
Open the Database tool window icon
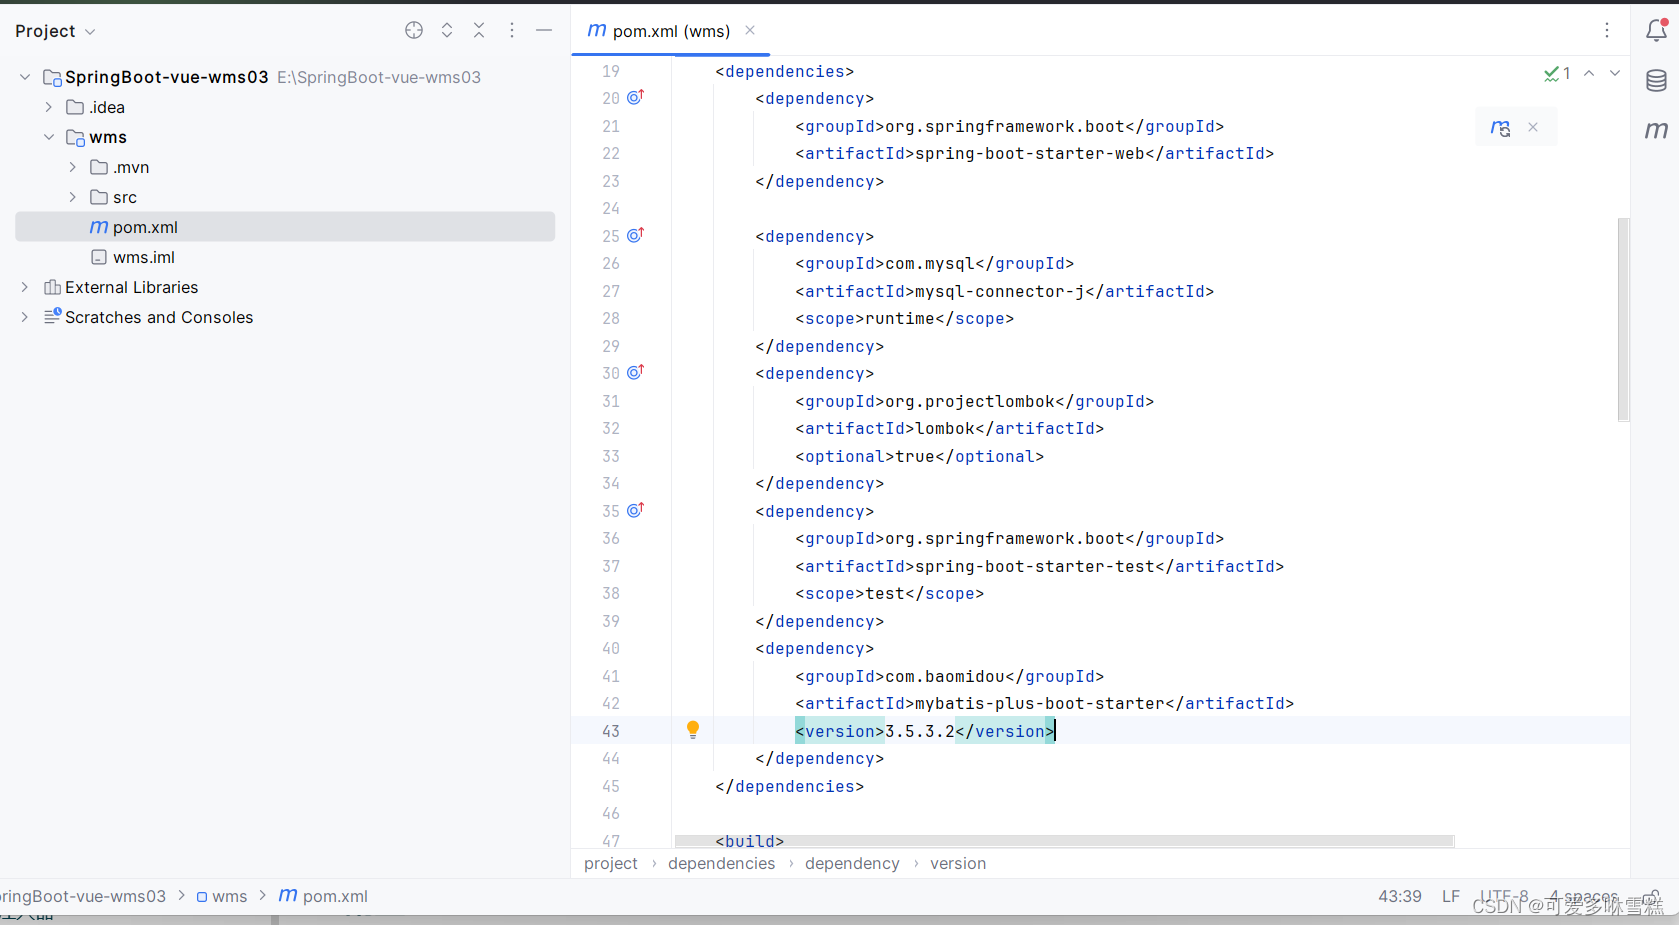coord(1657,81)
